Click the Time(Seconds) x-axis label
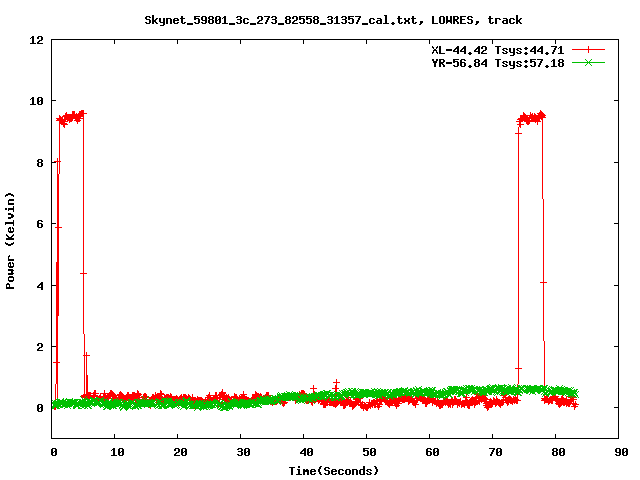 (x=333, y=471)
